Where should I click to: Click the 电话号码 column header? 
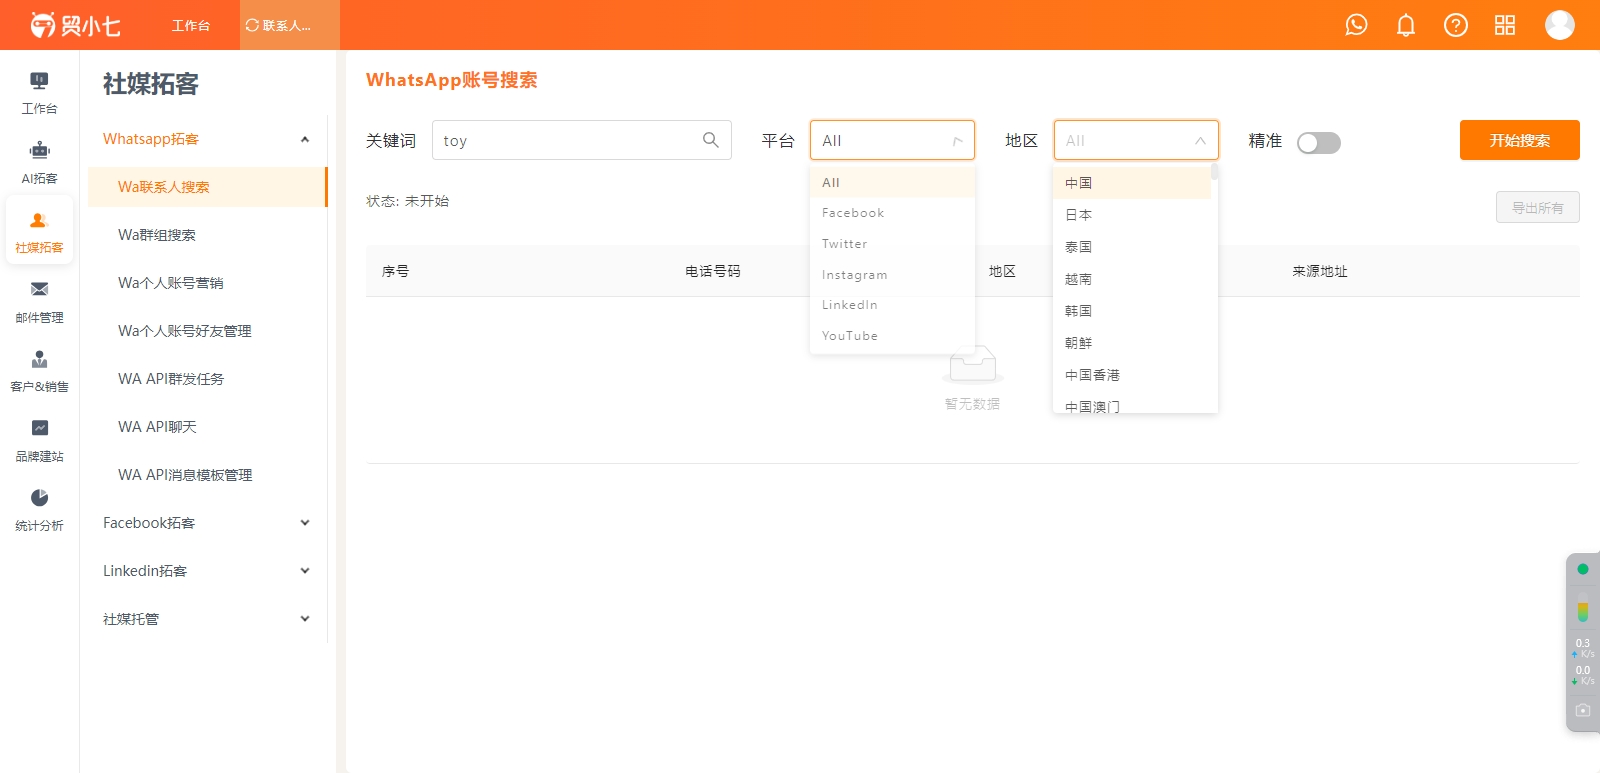(713, 271)
